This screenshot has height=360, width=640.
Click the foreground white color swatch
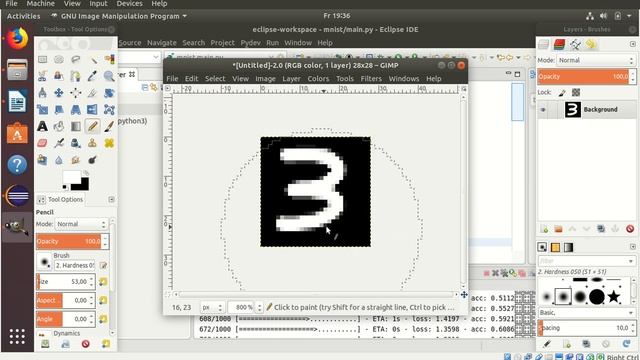coord(71,178)
